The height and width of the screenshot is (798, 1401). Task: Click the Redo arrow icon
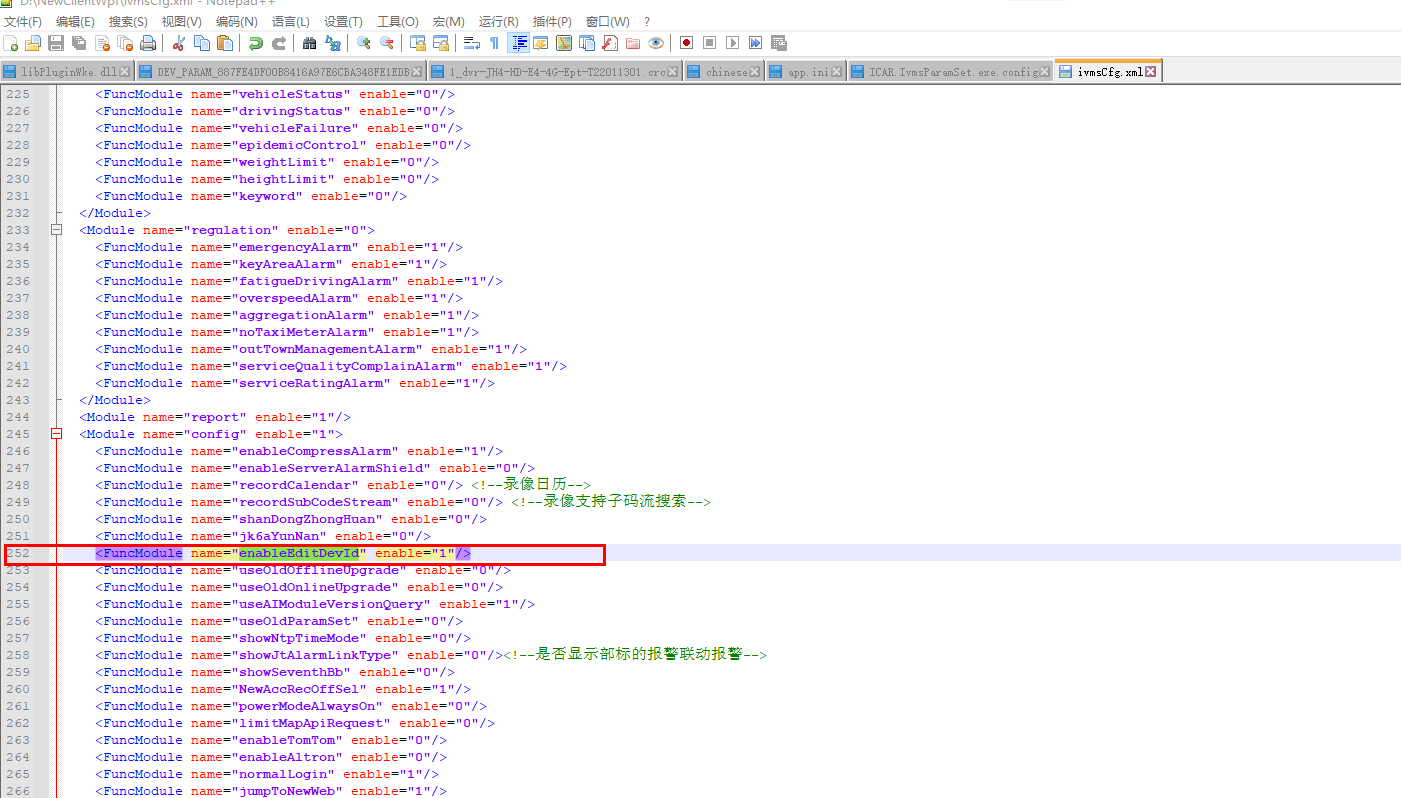pos(279,43)
